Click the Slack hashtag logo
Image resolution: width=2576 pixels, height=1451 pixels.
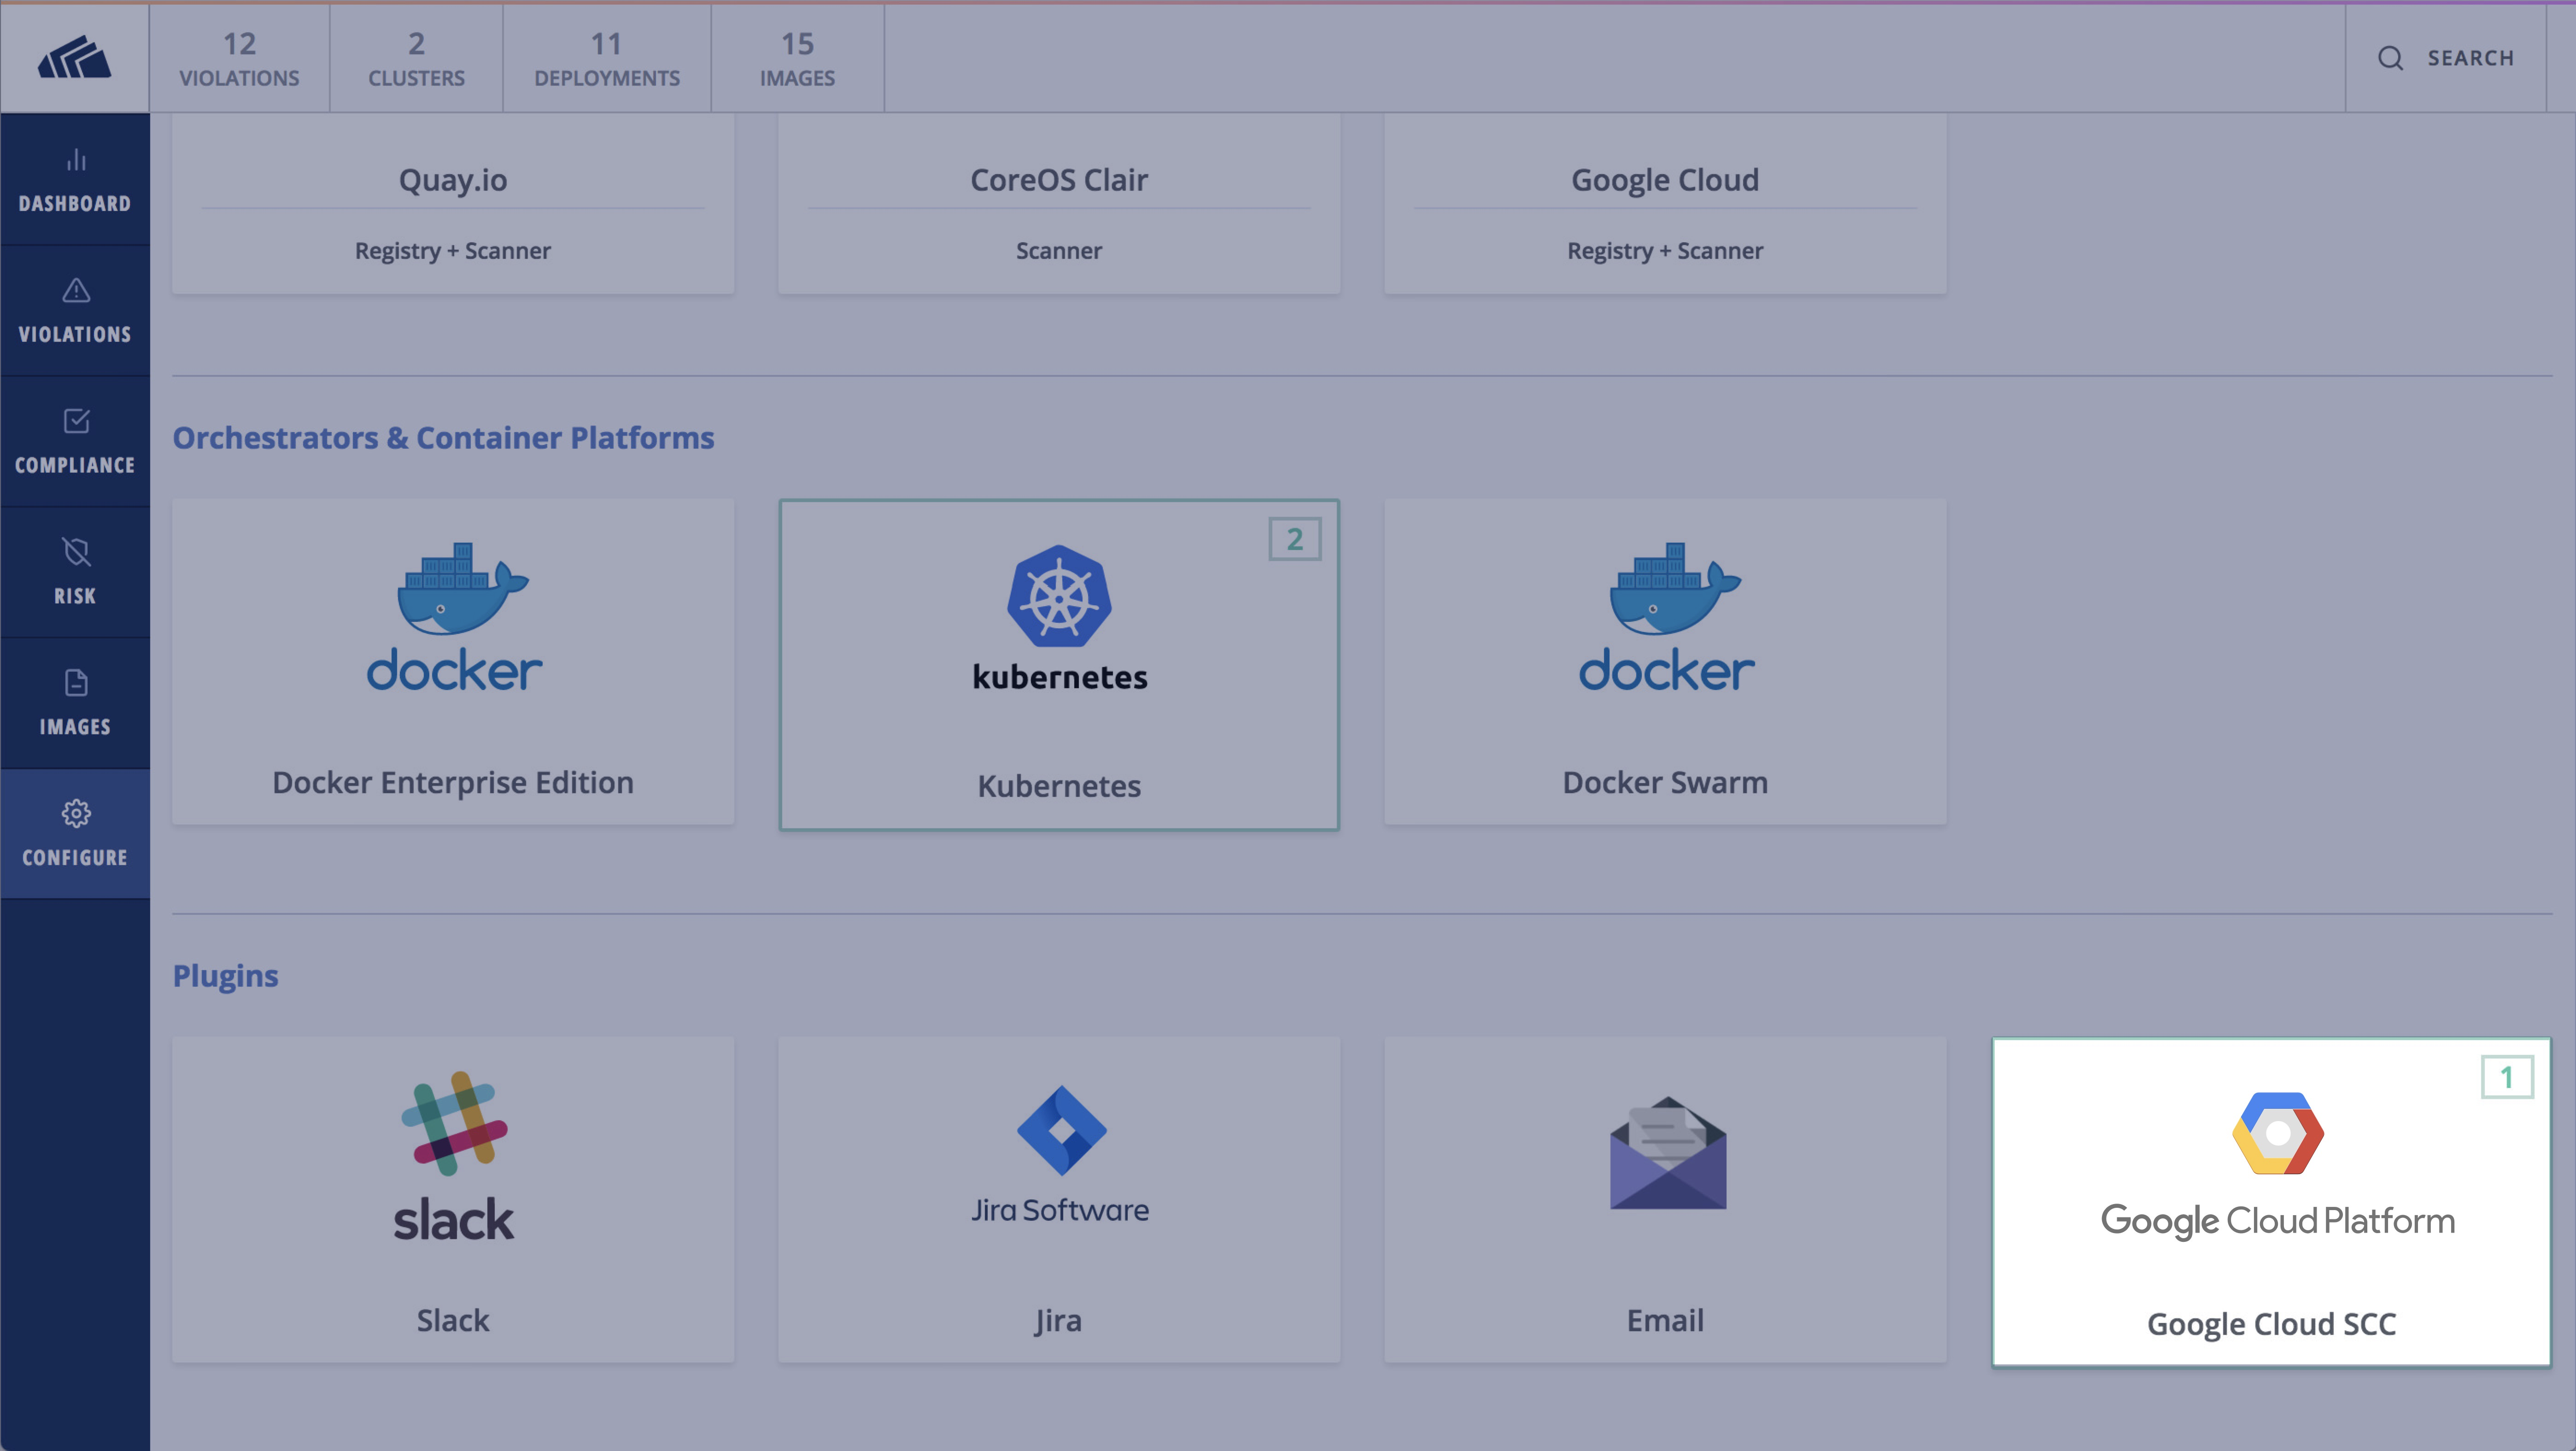point(454,1123)
